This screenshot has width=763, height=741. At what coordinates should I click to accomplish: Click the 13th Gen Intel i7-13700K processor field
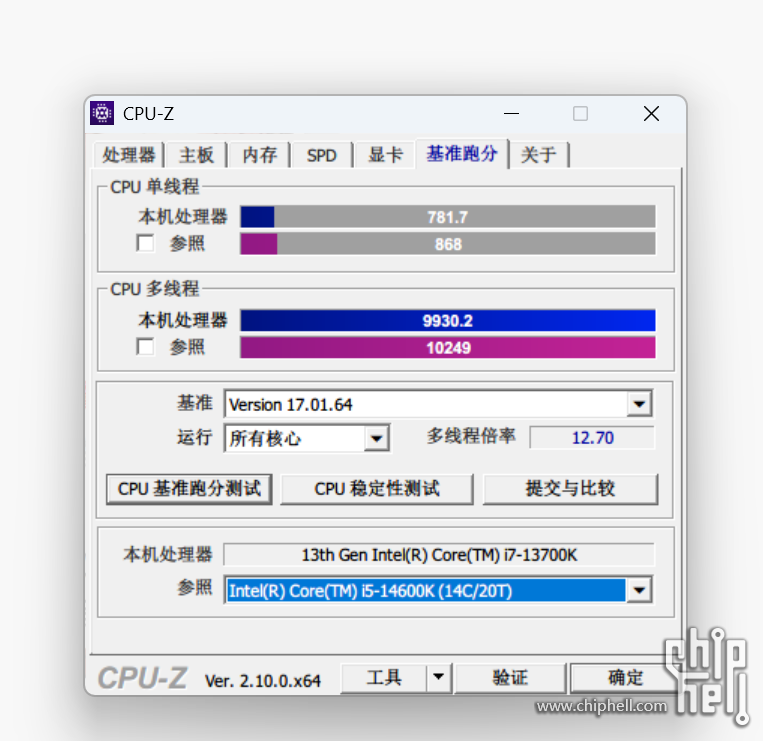click(x=439, y=555)
